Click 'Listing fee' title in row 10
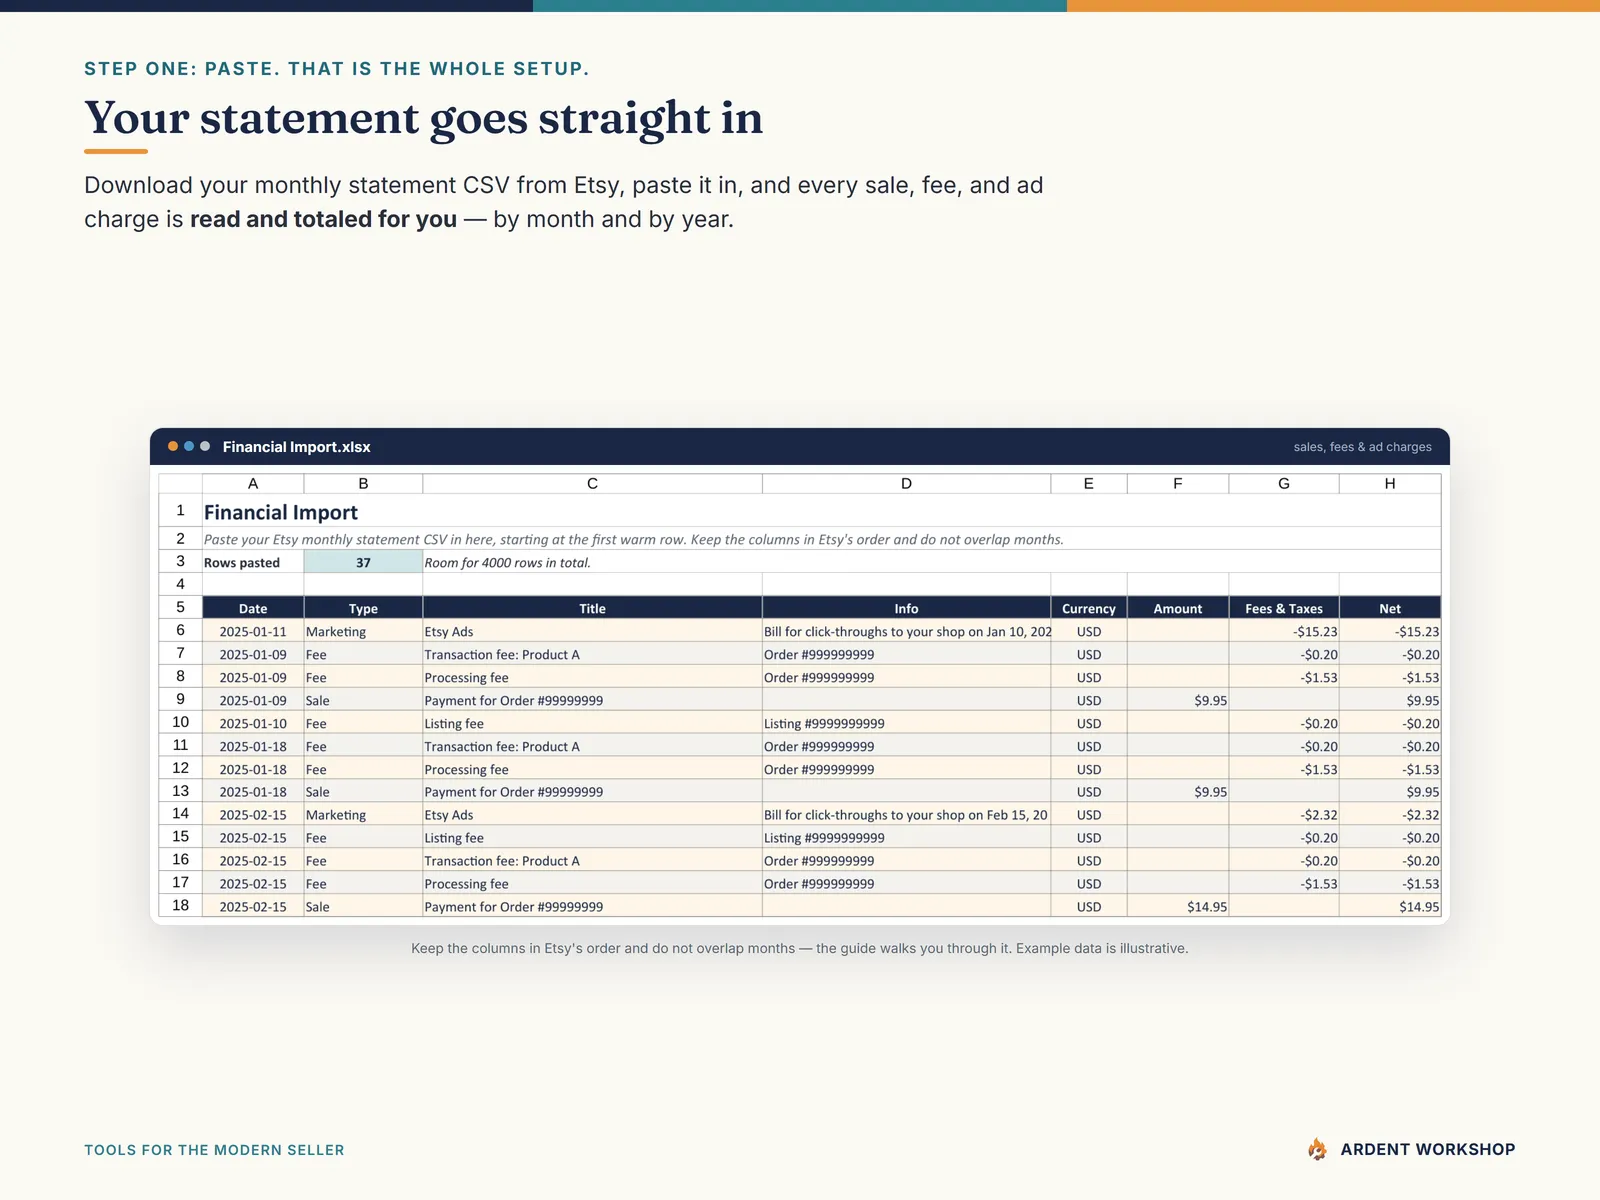This screenshot has height=1200, width=1600. click(x=592, y=723)
